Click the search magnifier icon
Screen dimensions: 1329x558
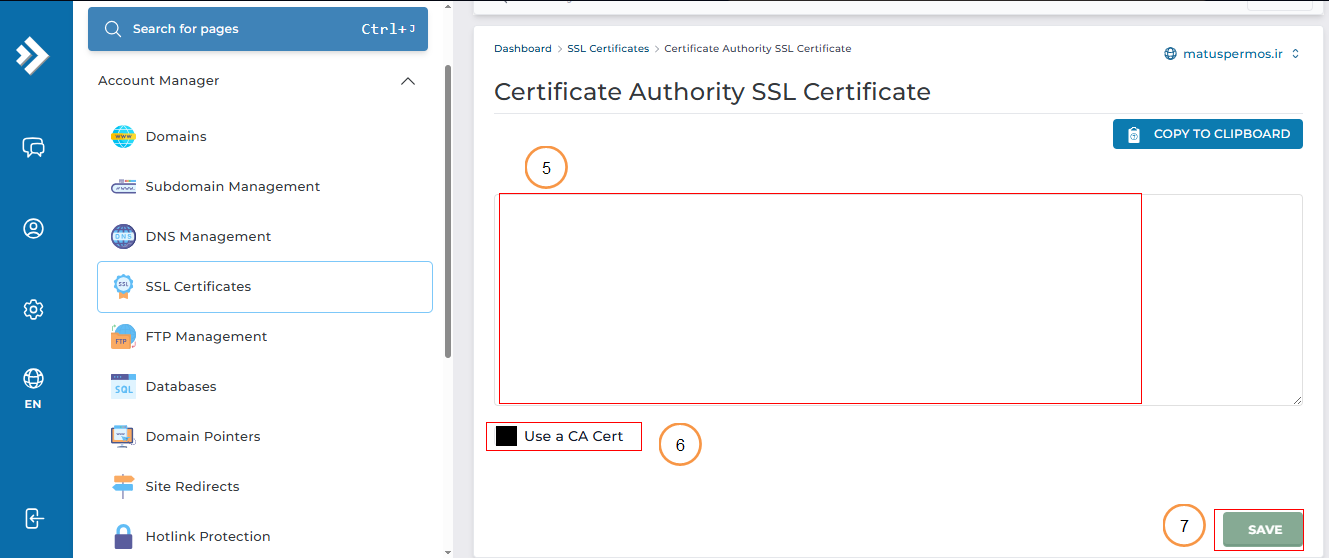tap(113, 29)
